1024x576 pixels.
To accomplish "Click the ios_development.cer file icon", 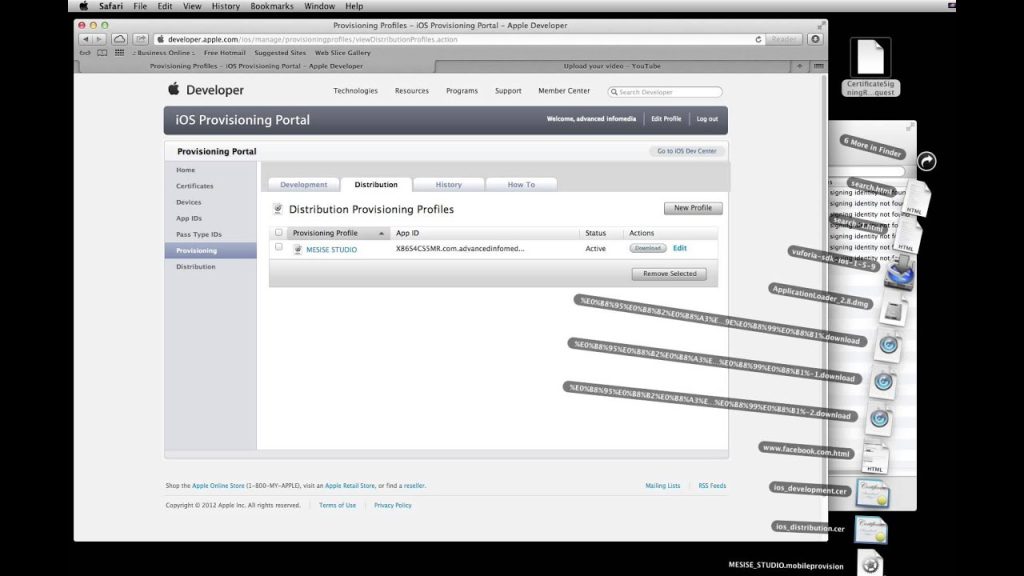I will (x=873, y=494).
